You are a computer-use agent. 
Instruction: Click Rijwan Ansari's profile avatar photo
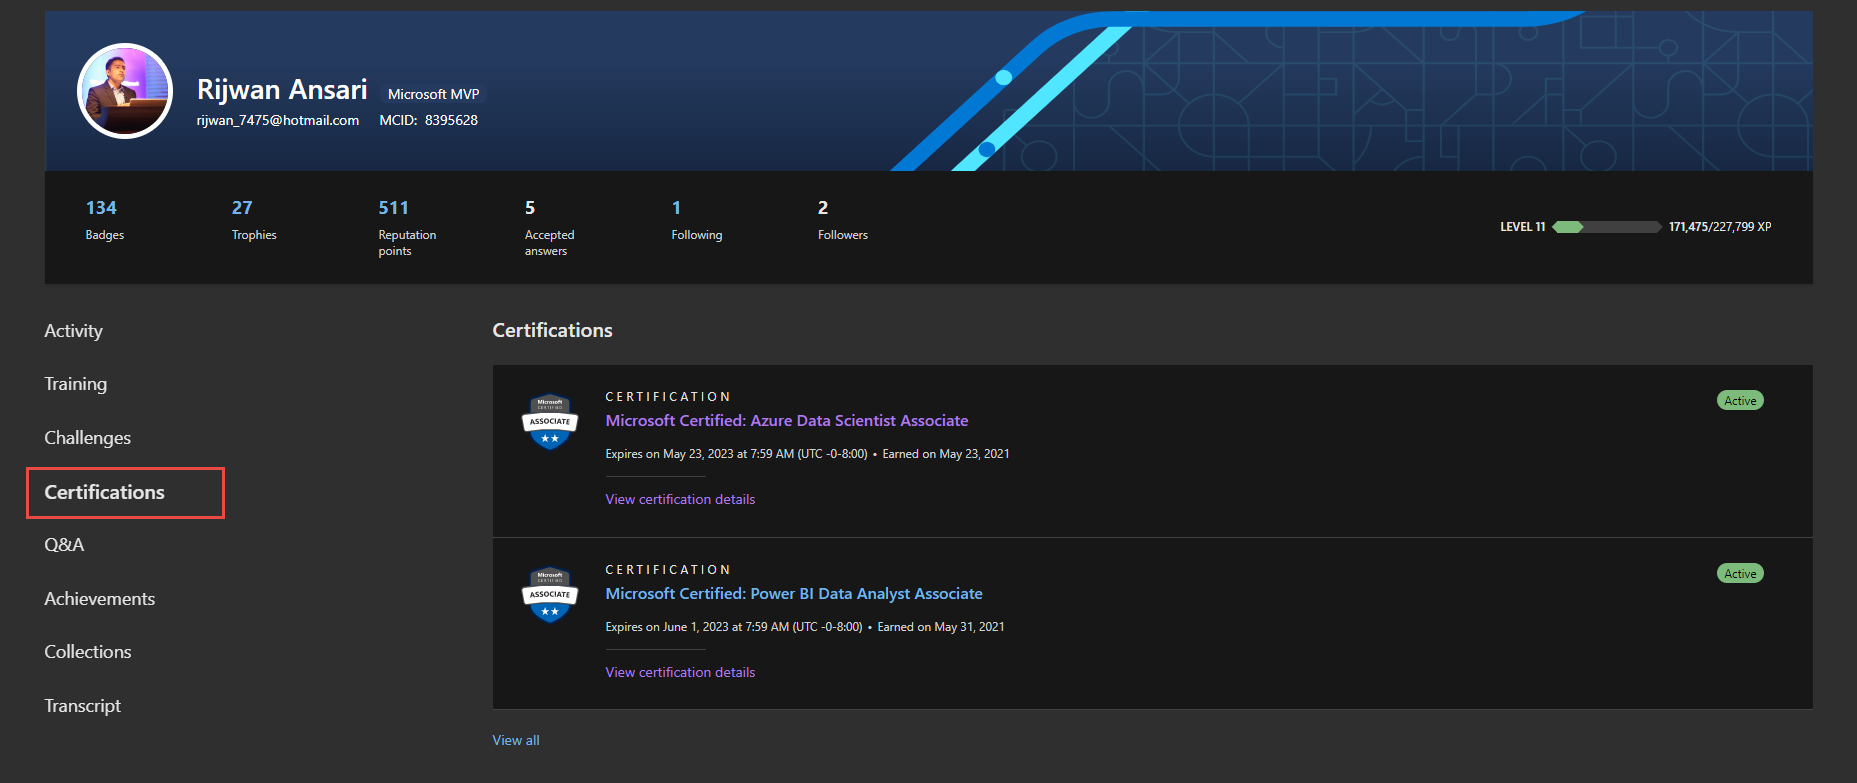(x=125, y=91)
